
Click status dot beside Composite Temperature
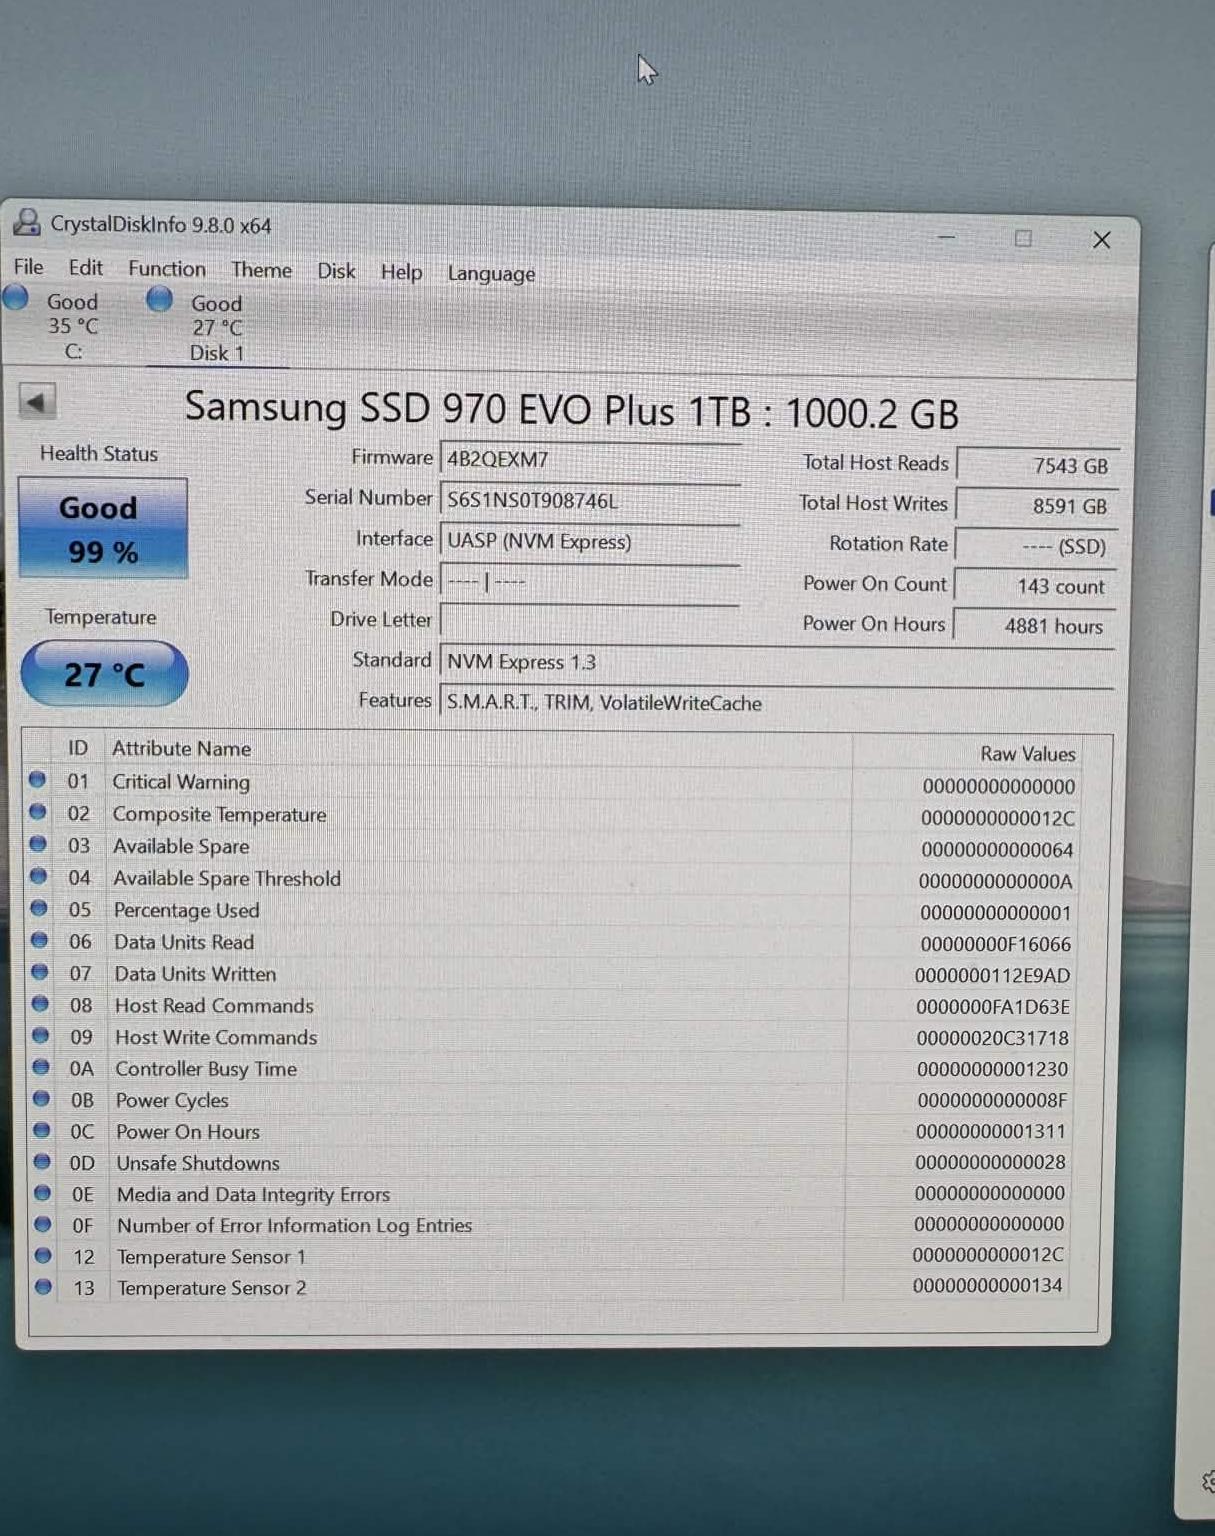point(38,811)
